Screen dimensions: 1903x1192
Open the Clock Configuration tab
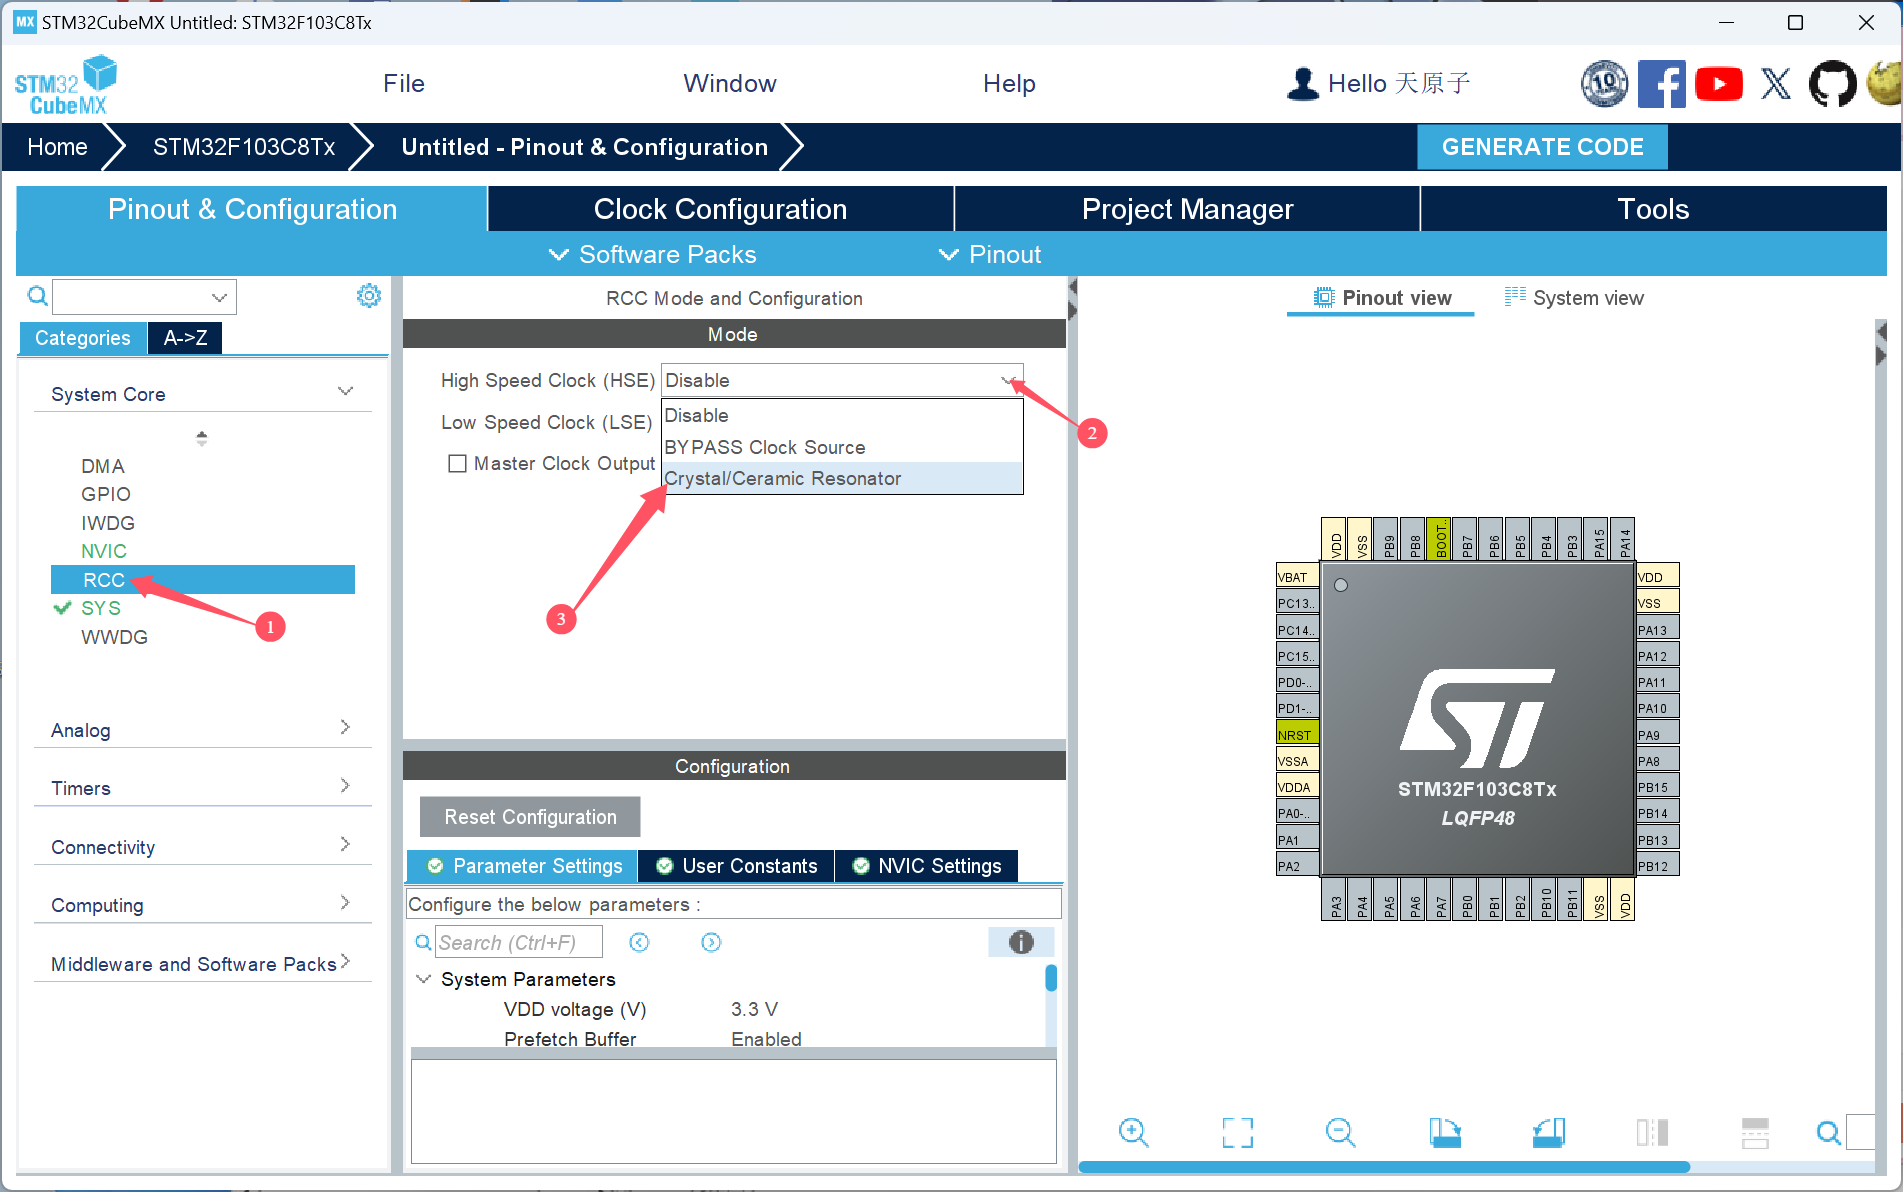point(720,208)
